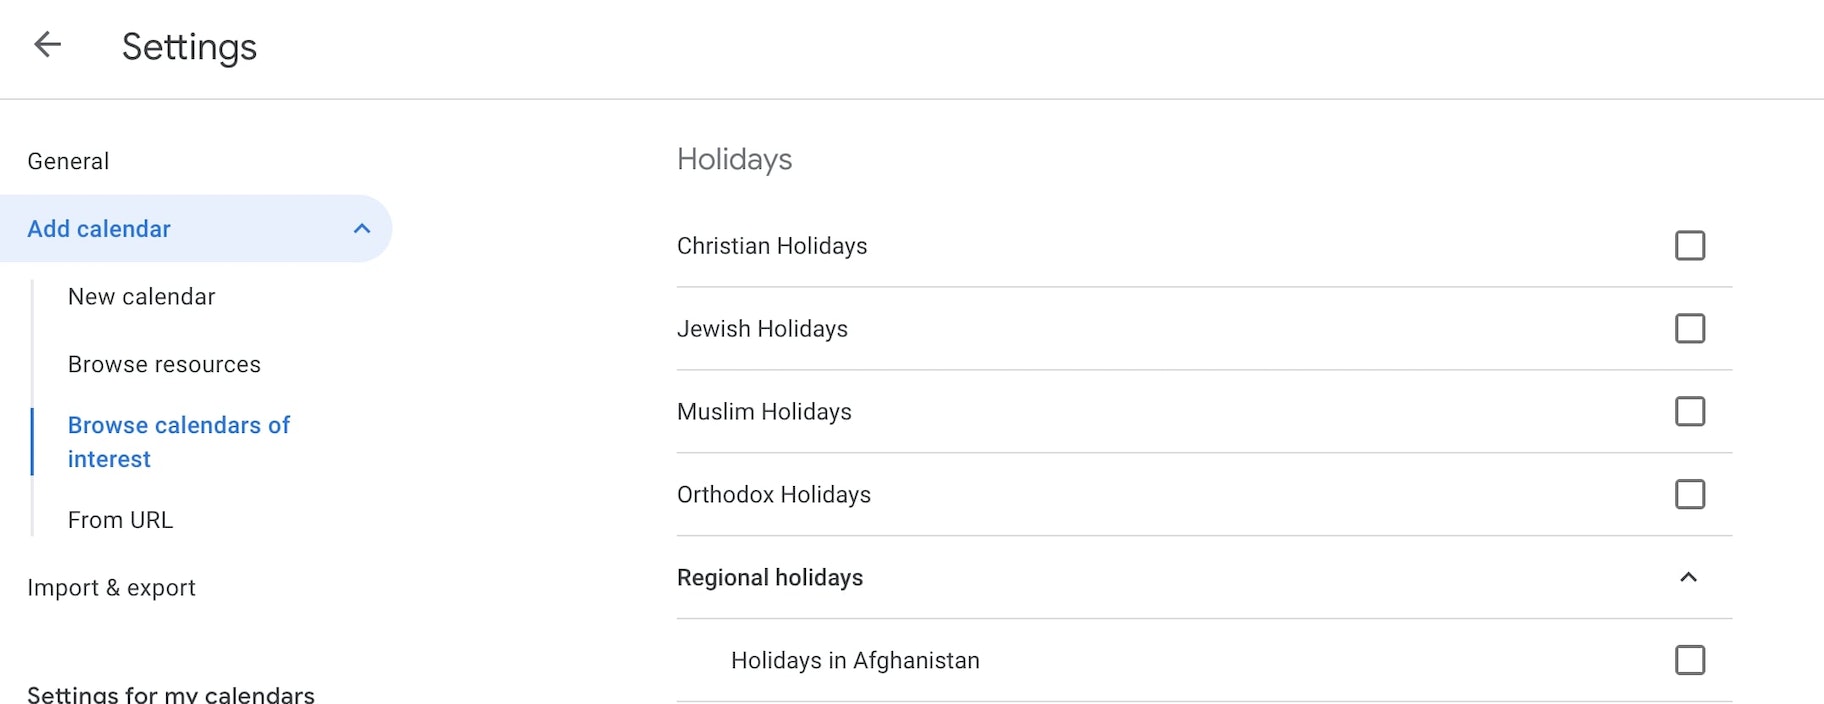Image resolution: width=1824 pixels, height=704 pixels.
Task: Click the back arrow icon
Action: click(x=47, y=45)
